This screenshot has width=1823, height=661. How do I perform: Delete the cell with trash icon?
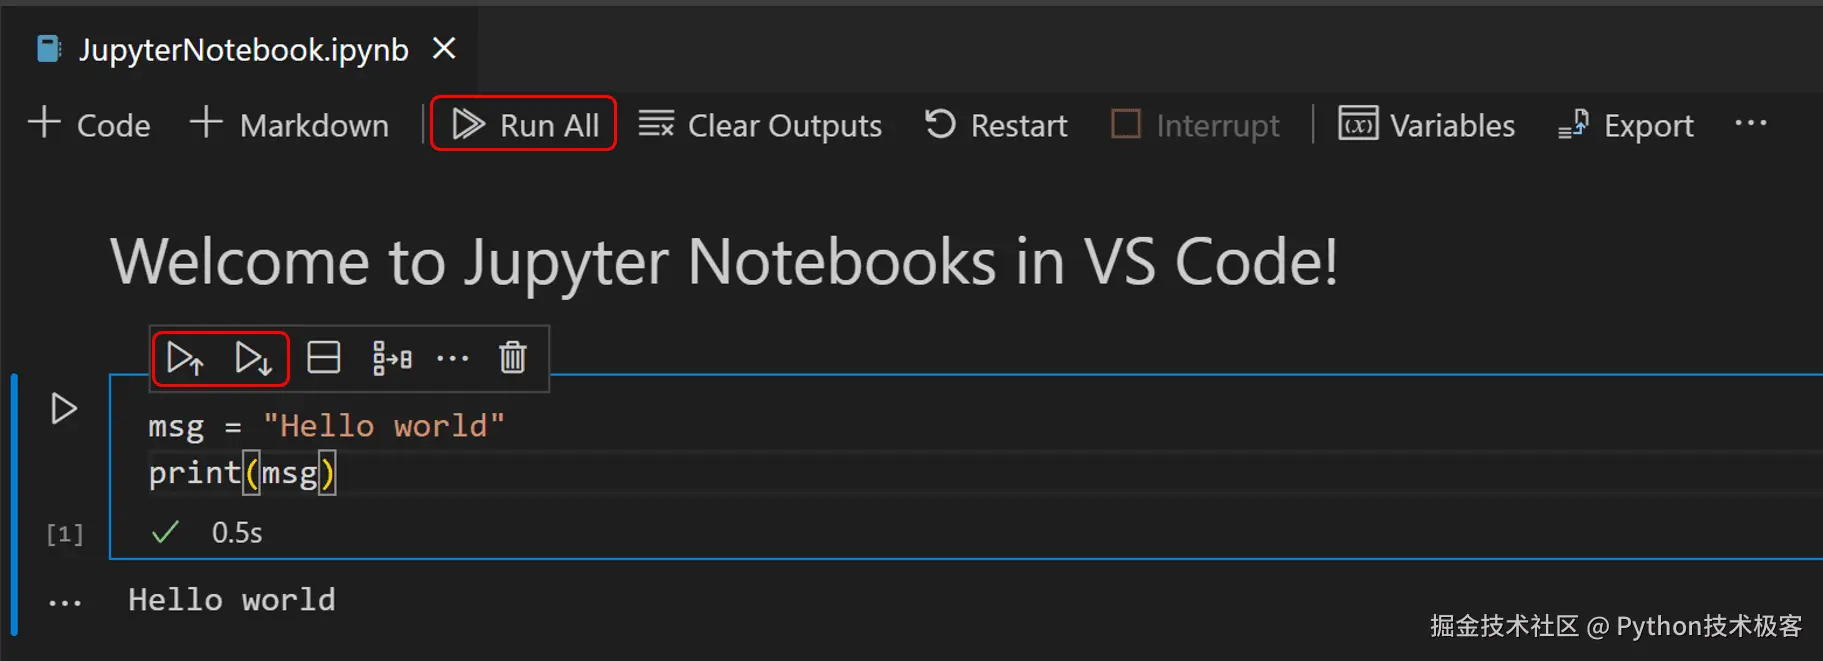[x=512, y=357]
